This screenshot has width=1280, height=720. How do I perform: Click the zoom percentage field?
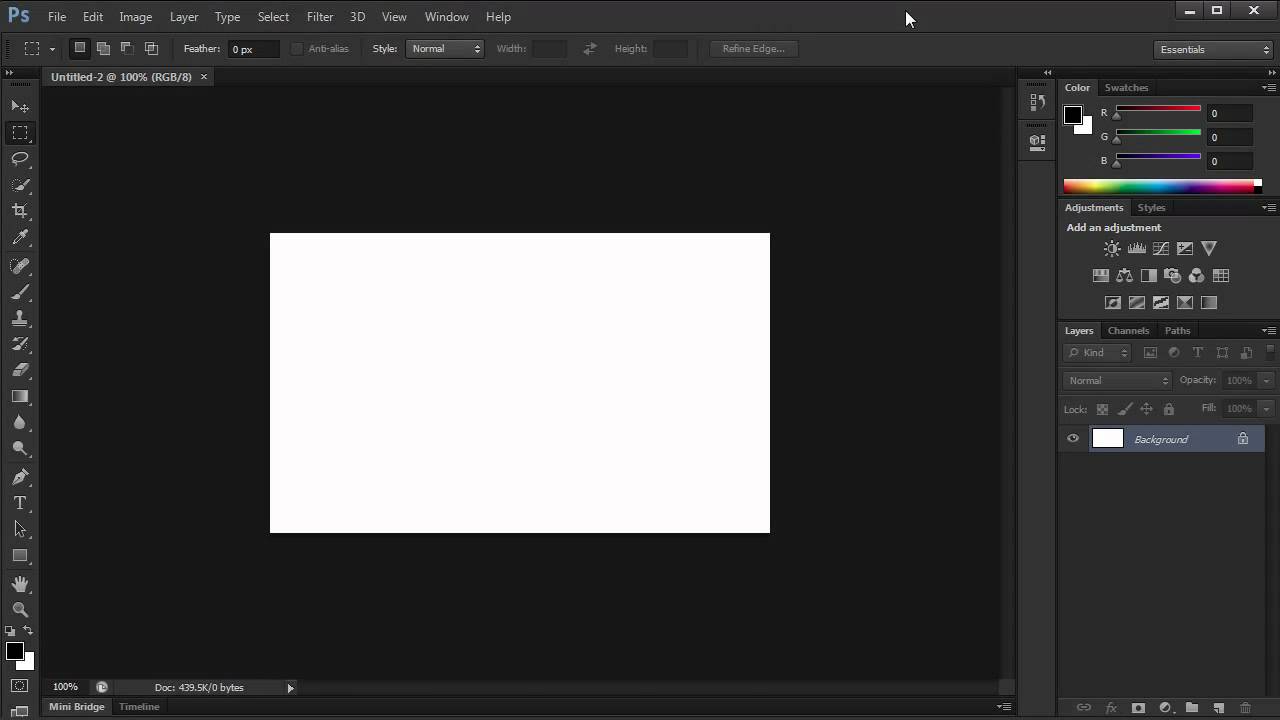pos(65,687)
